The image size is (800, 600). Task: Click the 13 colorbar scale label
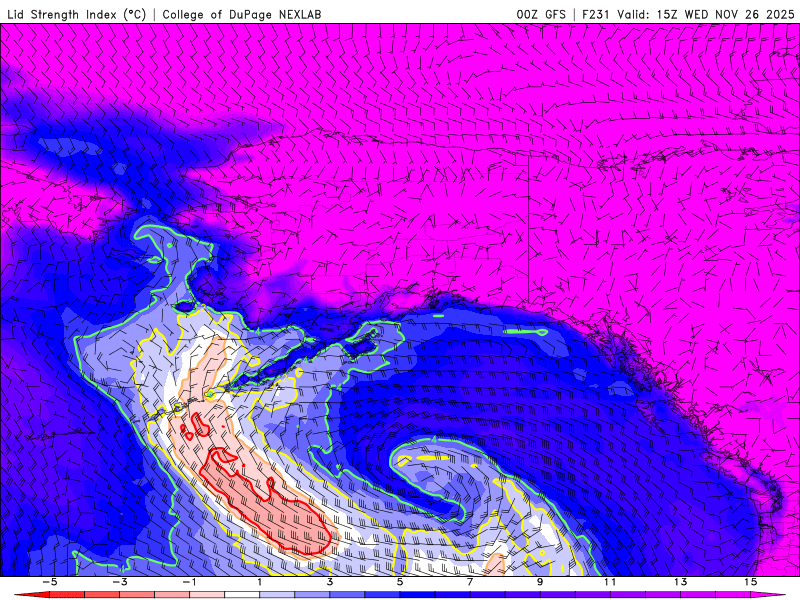click(681, 582)
